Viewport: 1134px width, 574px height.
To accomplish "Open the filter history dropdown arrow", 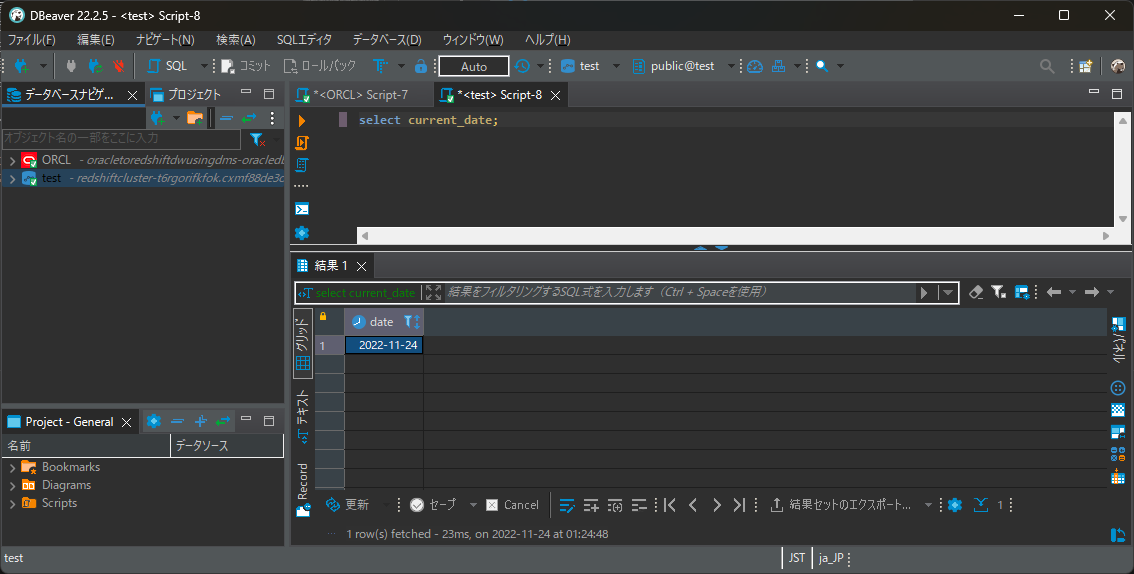I will coord(947,293).
